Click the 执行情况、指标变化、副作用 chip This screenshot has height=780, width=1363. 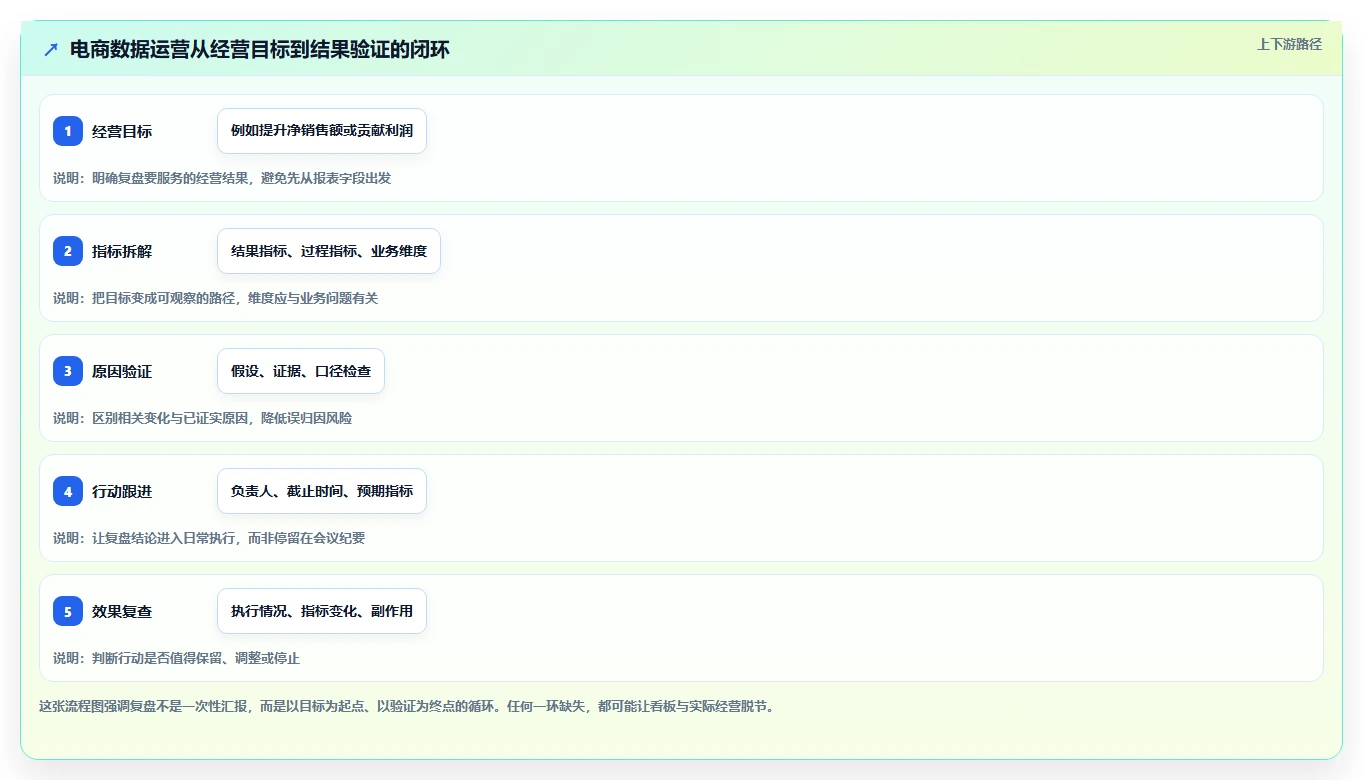point(322,611)
